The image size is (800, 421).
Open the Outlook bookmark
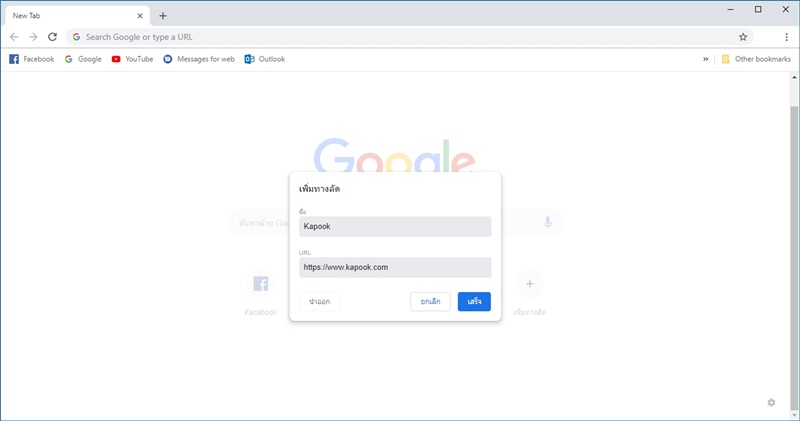click(264, 59)
